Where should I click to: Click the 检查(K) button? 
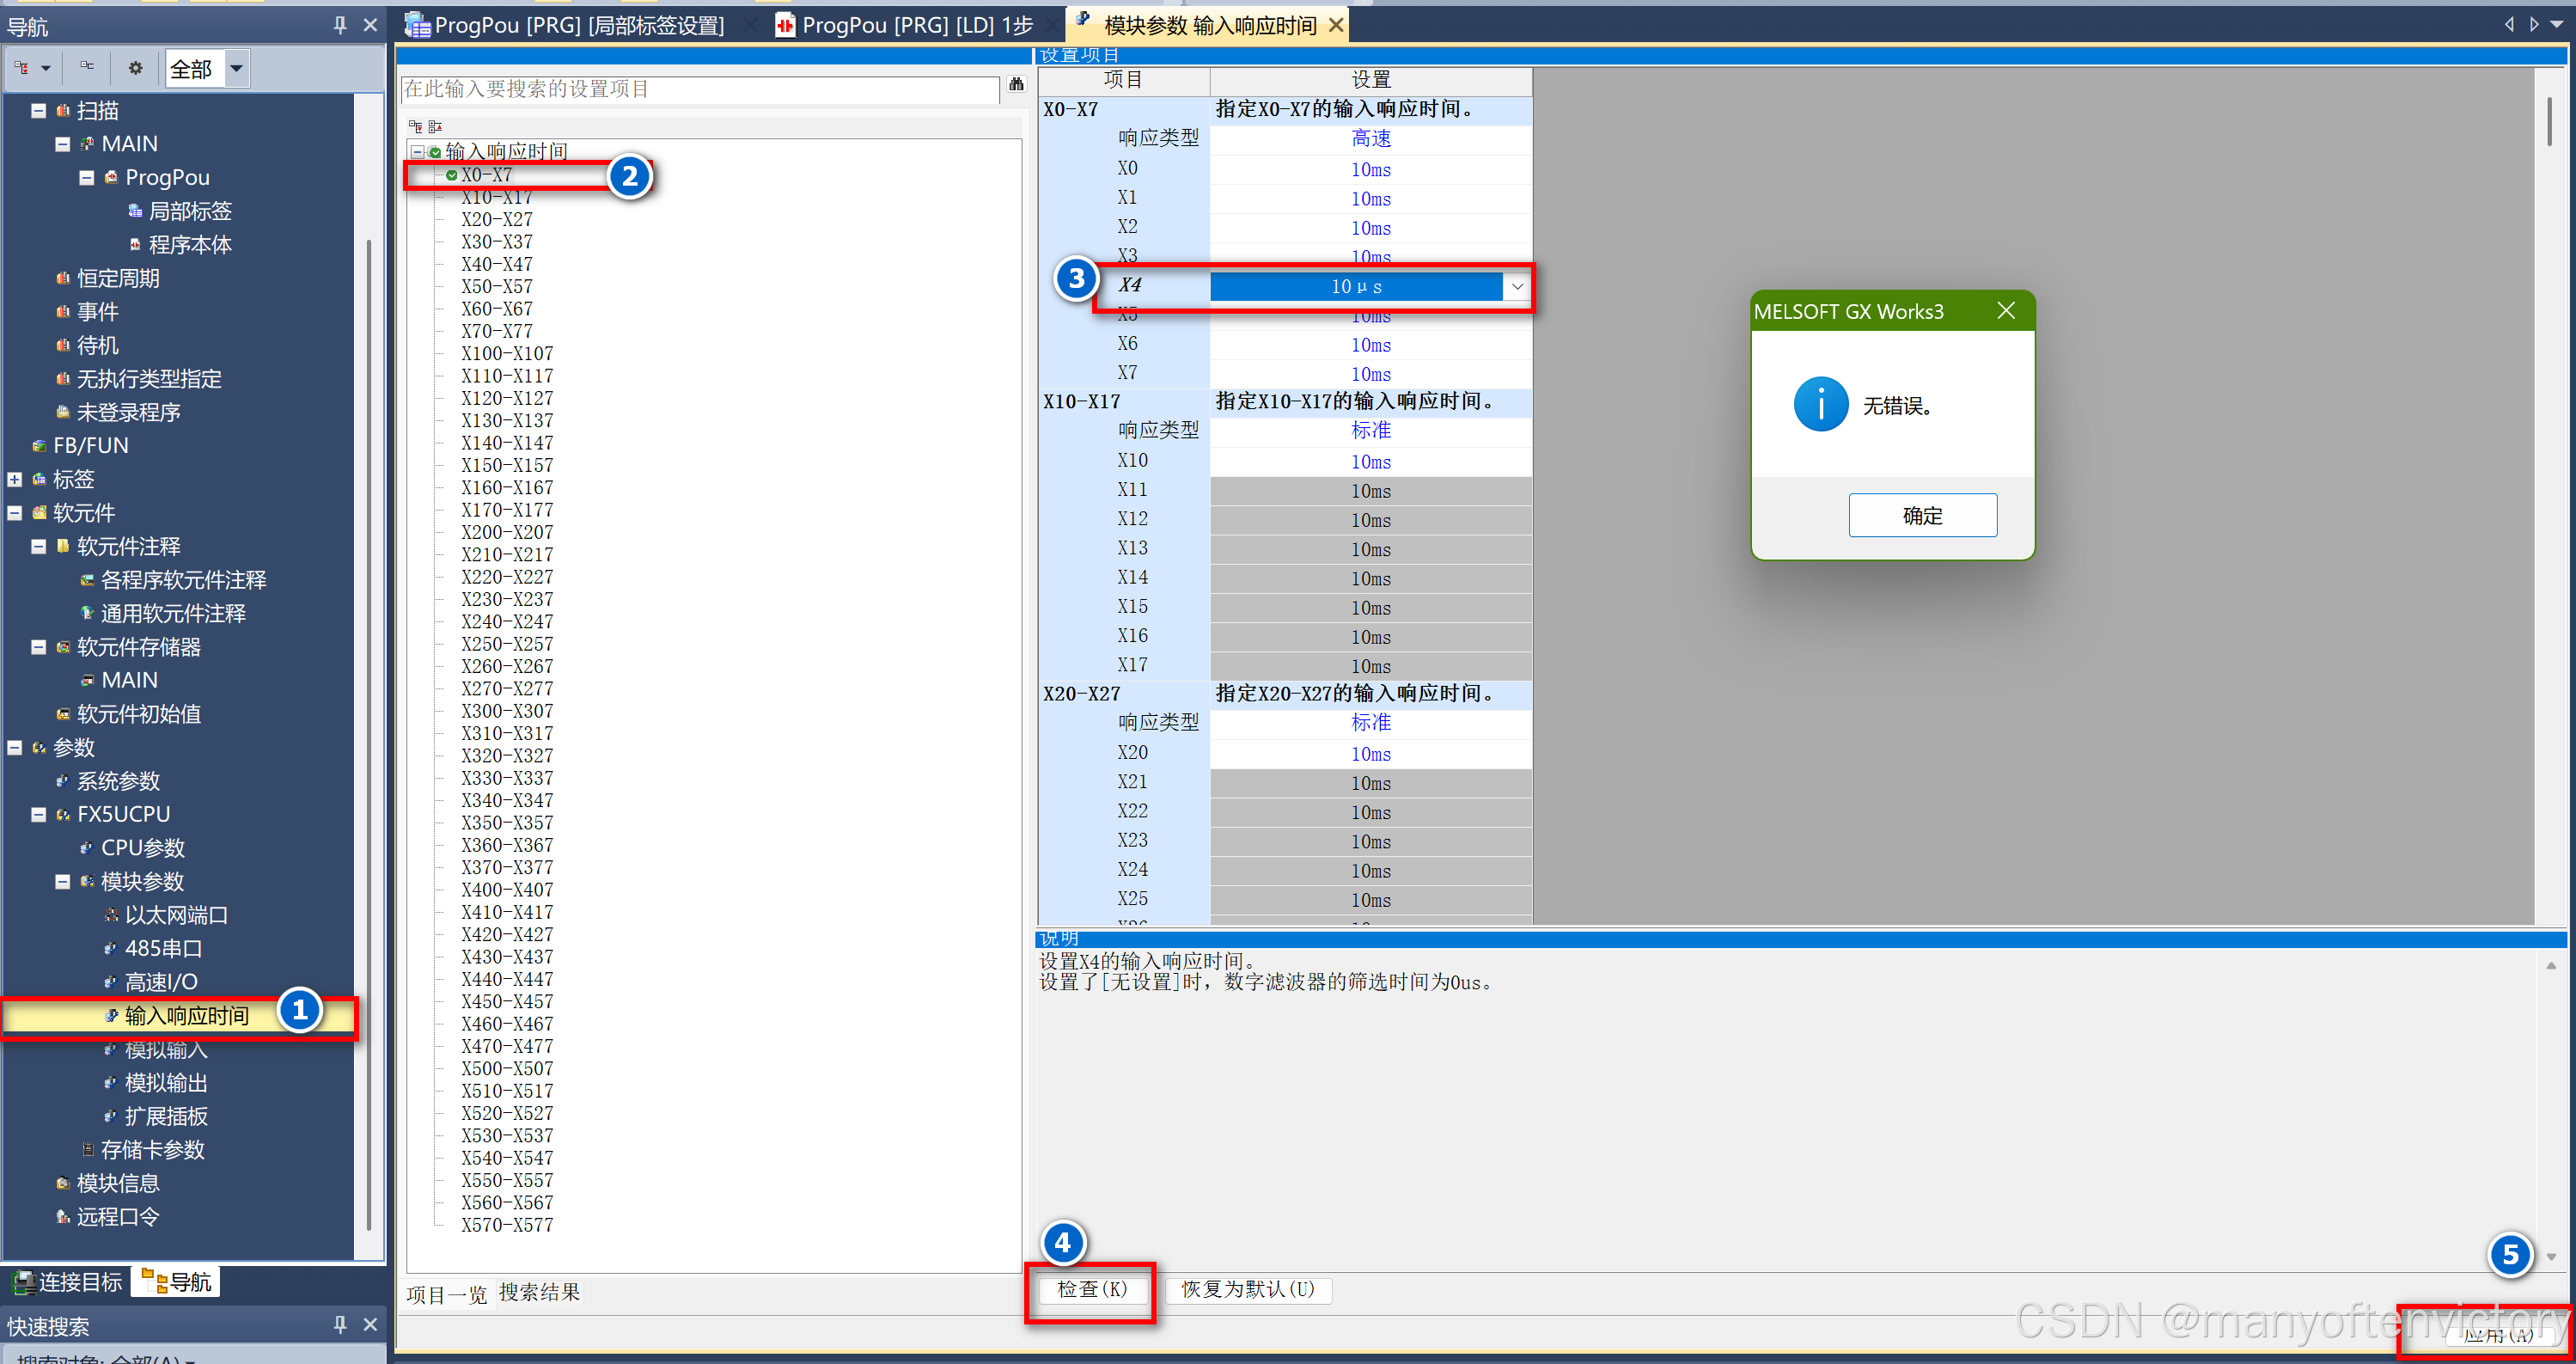pos(1091,1290)
